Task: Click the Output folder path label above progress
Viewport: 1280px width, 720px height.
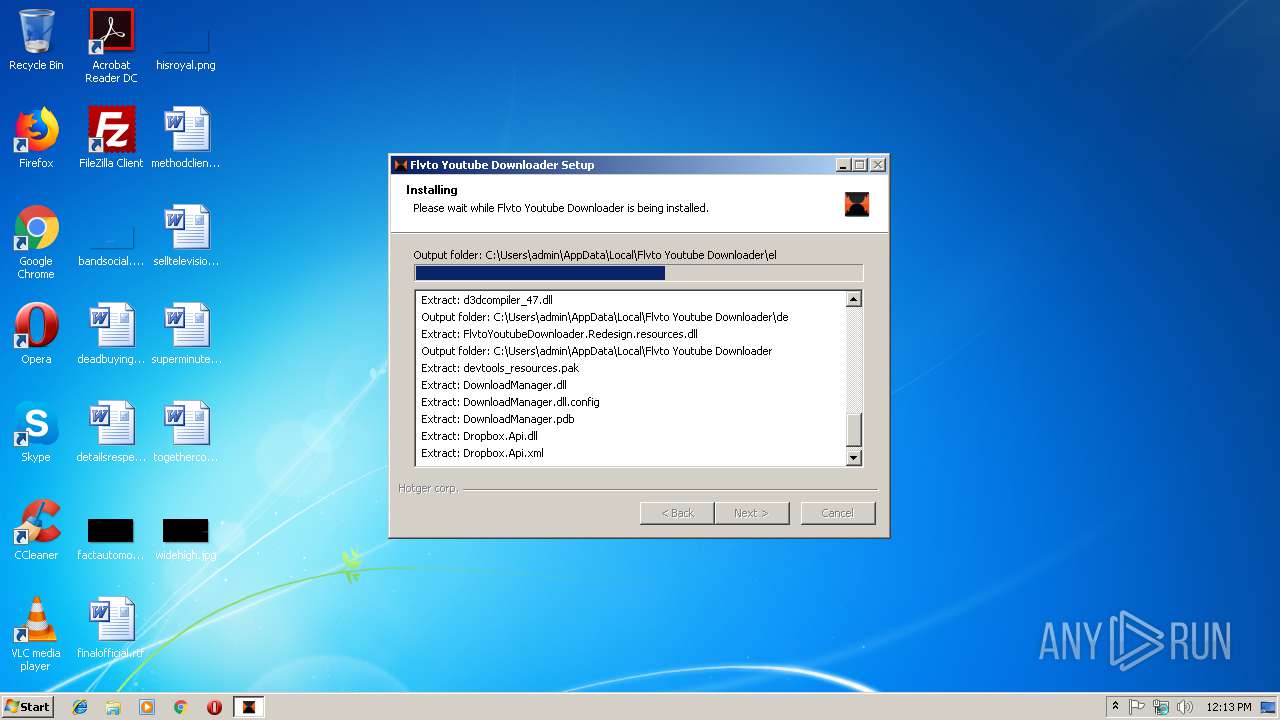Action: point(595,255)
